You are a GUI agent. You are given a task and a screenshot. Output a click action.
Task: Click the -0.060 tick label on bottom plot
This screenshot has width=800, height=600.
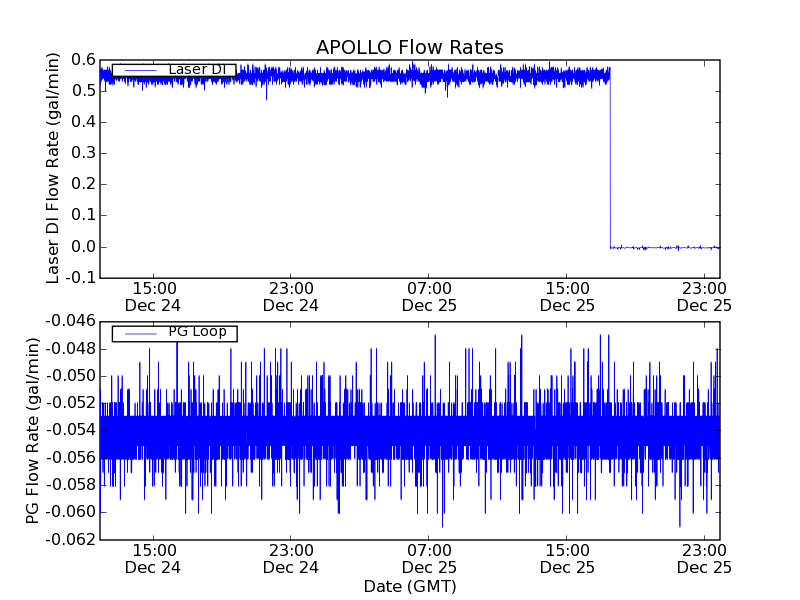pos(70,512)
